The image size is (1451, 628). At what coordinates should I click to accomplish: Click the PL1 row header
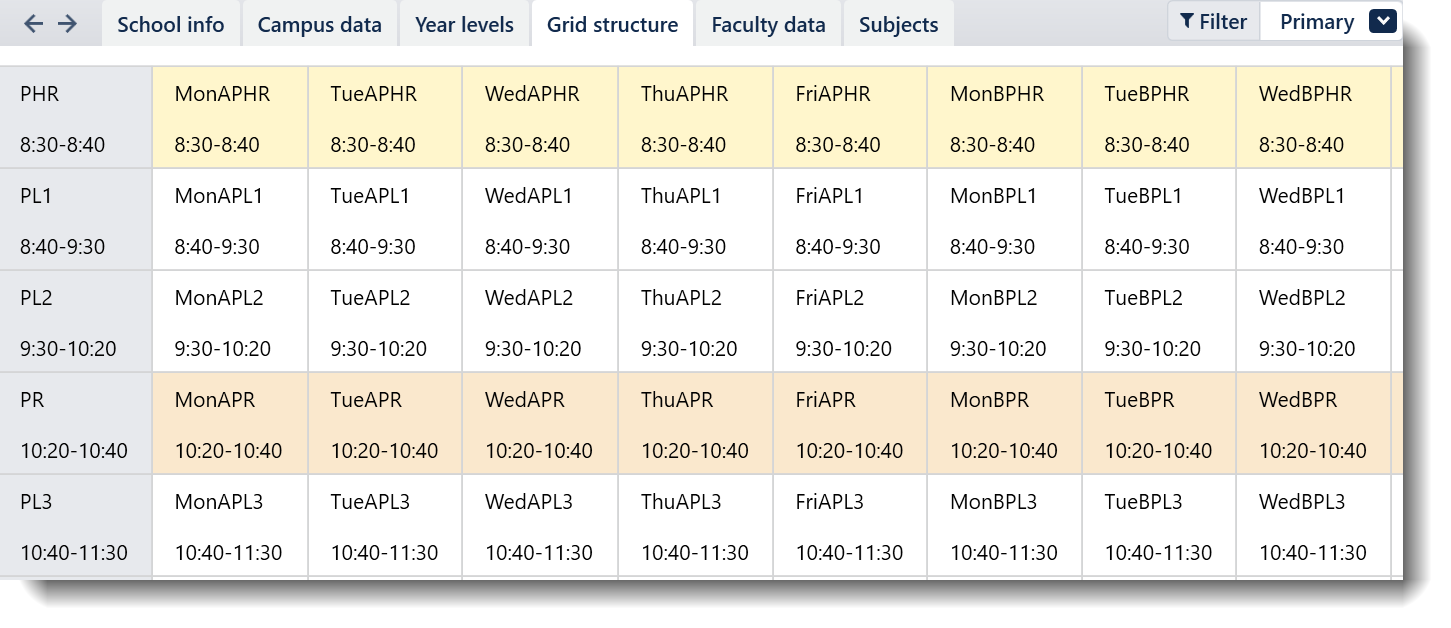pos(76,220)
